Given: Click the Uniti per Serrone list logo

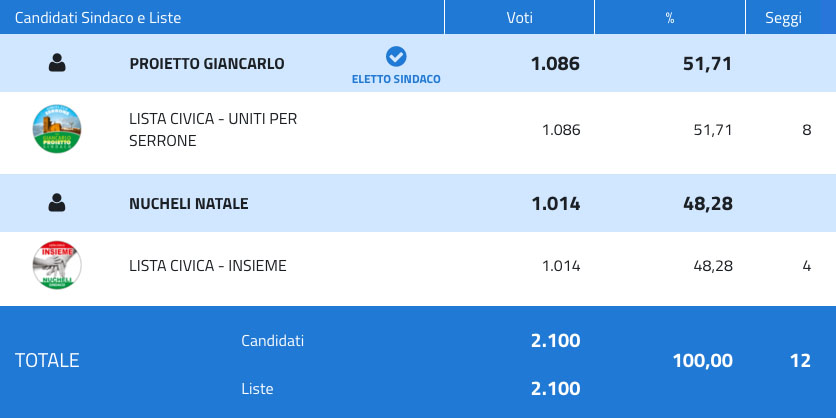Looking at the screenshot, I should (57, 129).
